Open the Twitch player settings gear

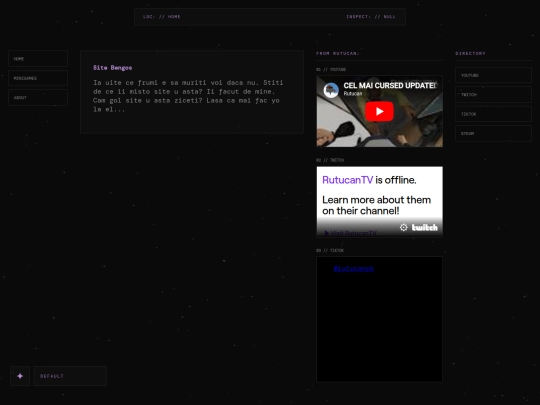404,227
